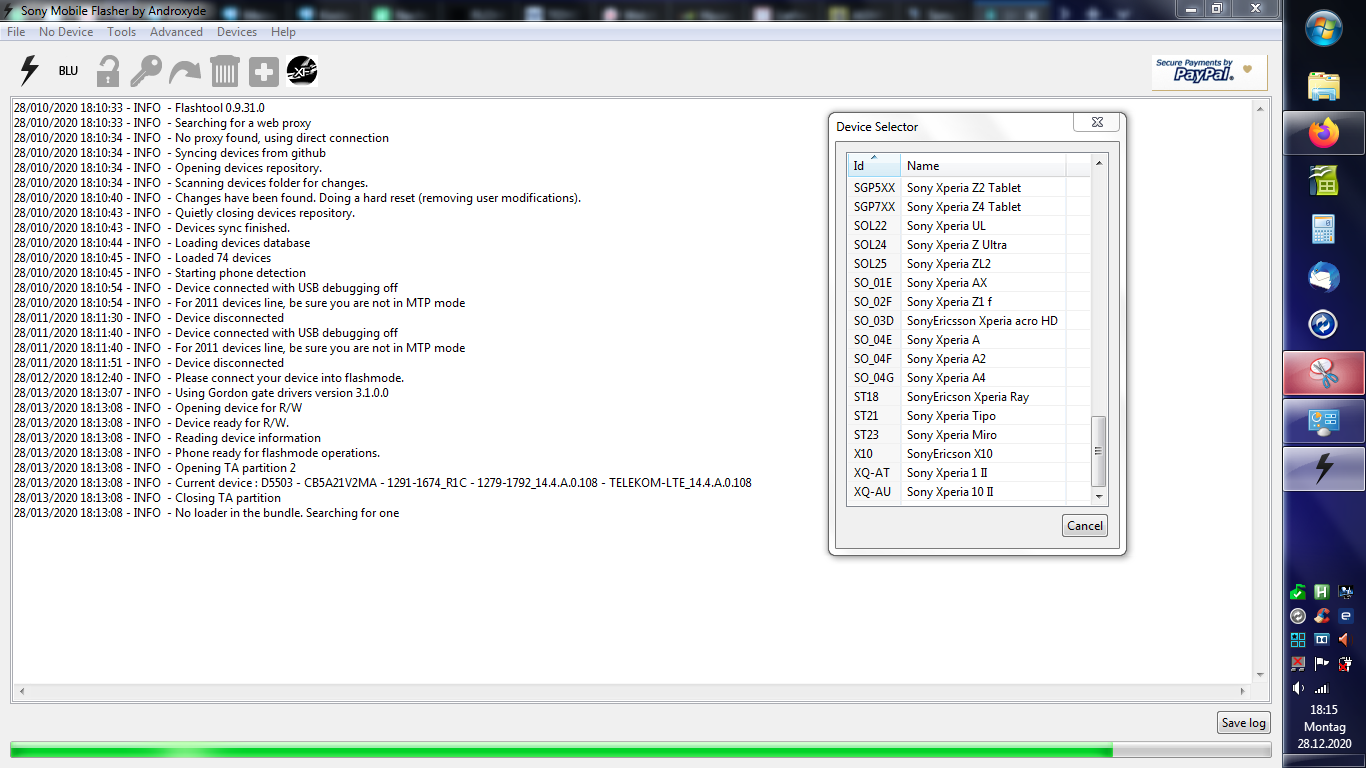Select SO_03D Xperia acro HD row
Viewport: 1366px width, 768px height.
click(969, 320)
